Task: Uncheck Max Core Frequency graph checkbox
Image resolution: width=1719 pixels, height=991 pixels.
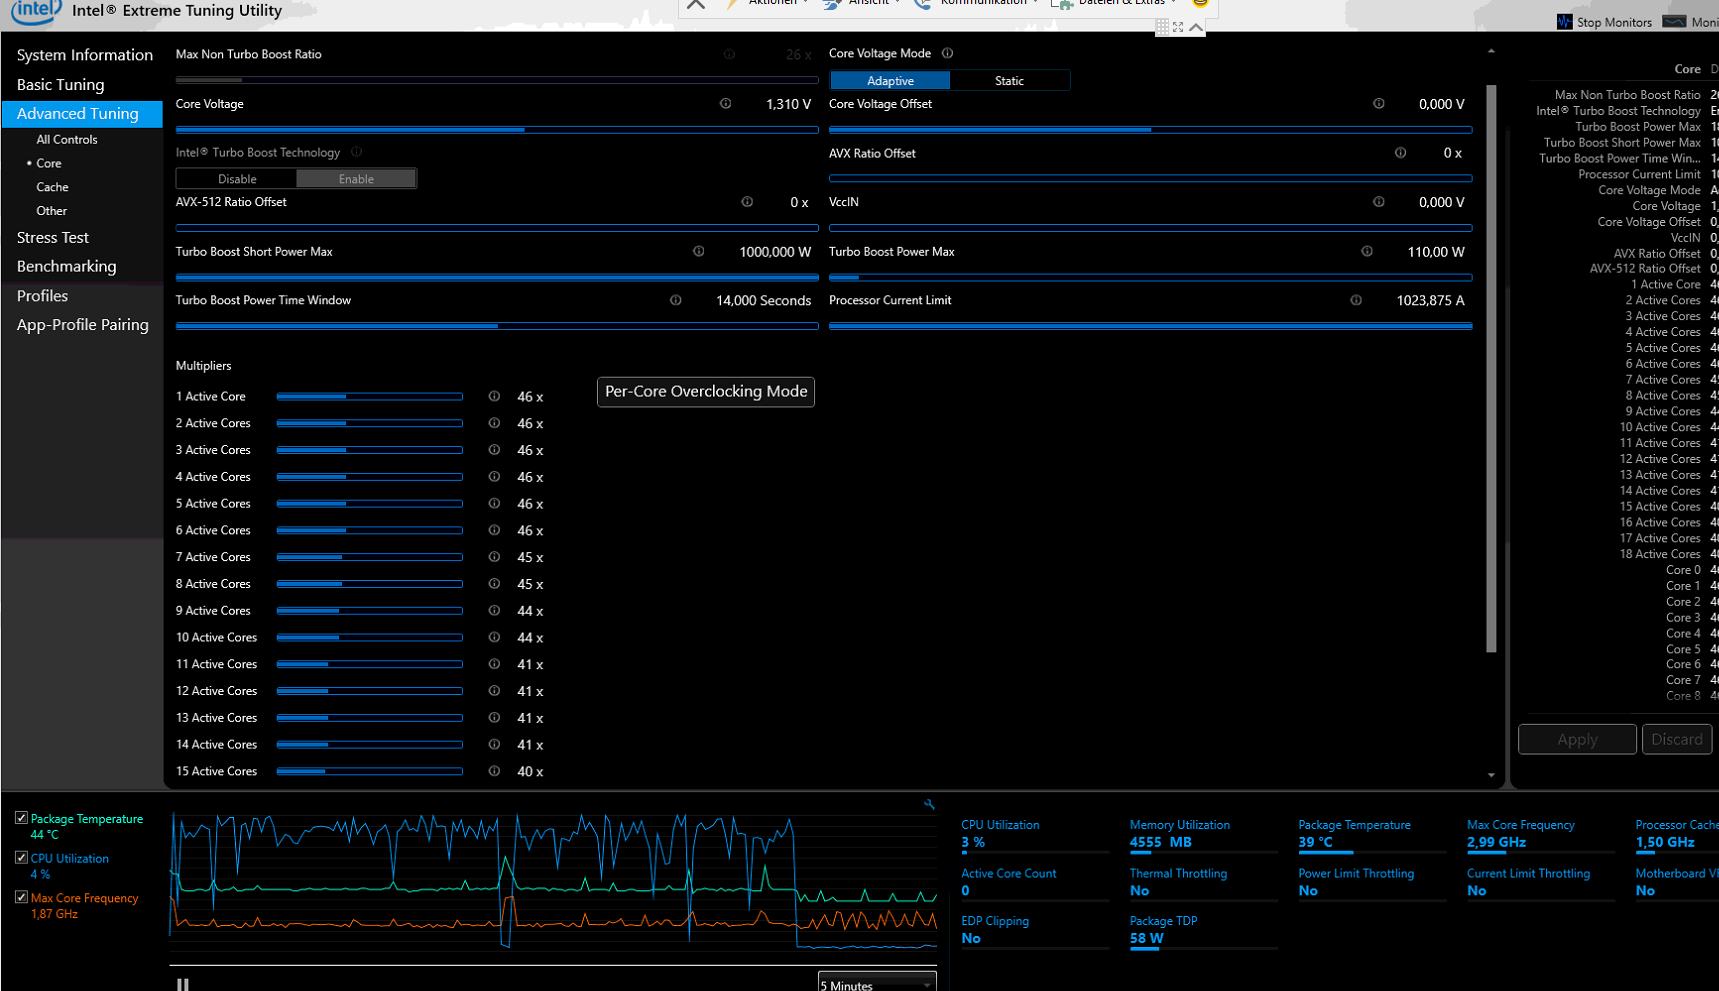Action: [x=21, y=897]
